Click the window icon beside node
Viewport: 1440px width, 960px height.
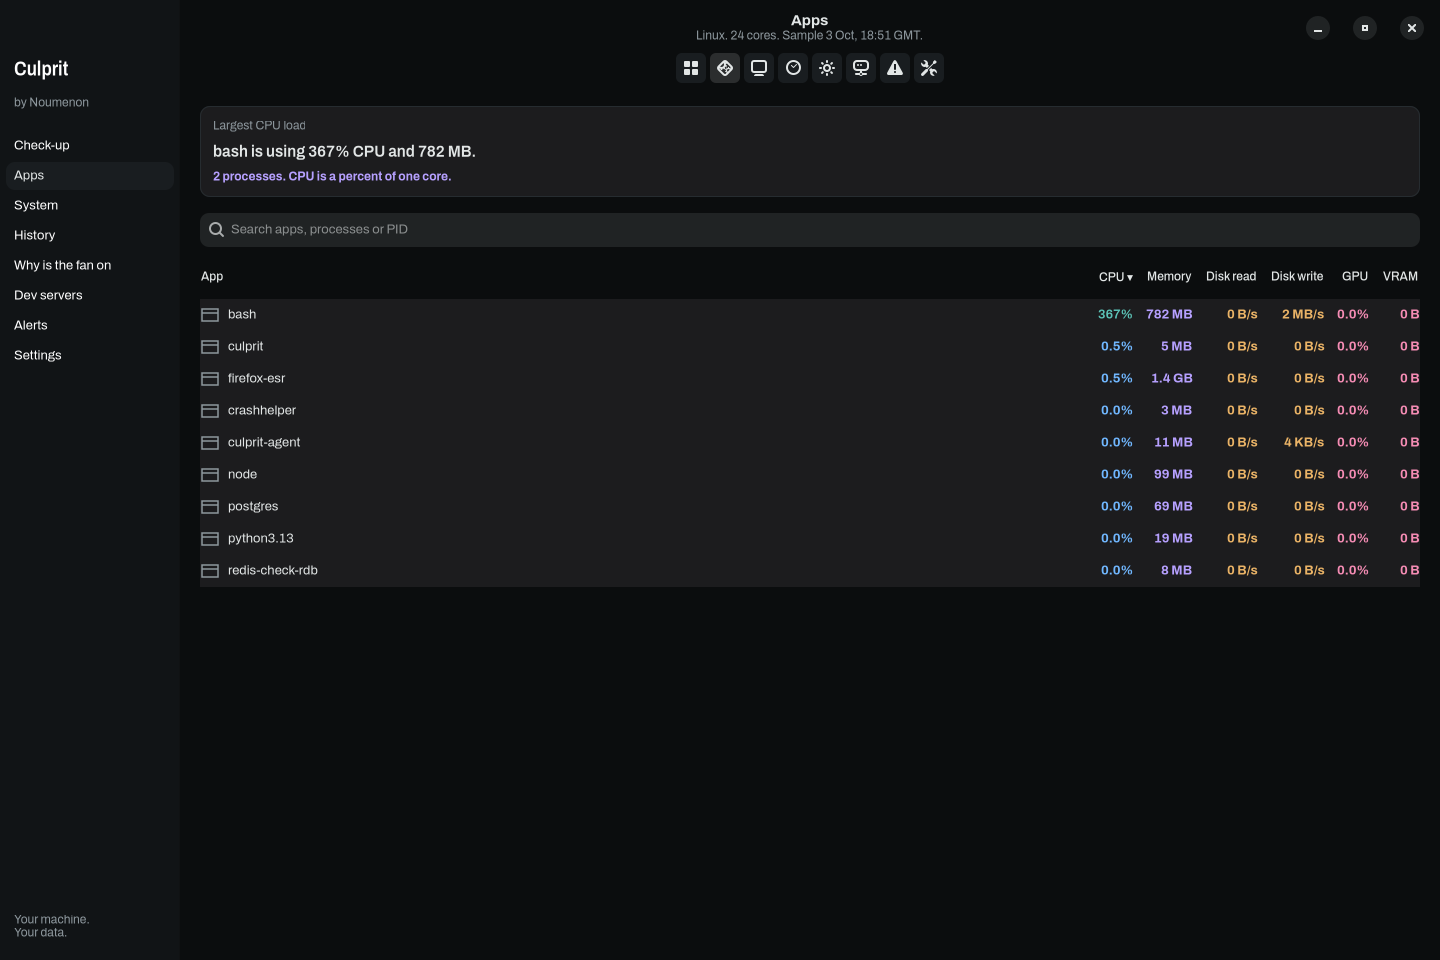(210, 475)
